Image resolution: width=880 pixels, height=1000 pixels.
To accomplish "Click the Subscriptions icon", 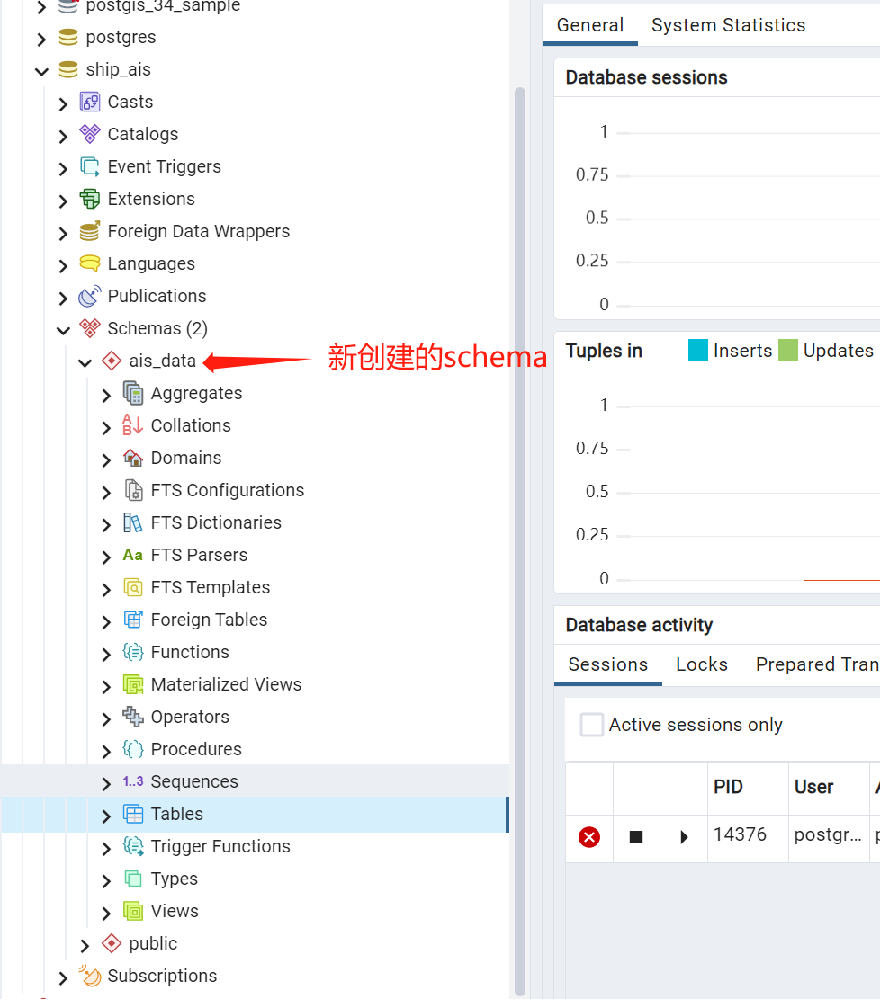I will (89, 976).
